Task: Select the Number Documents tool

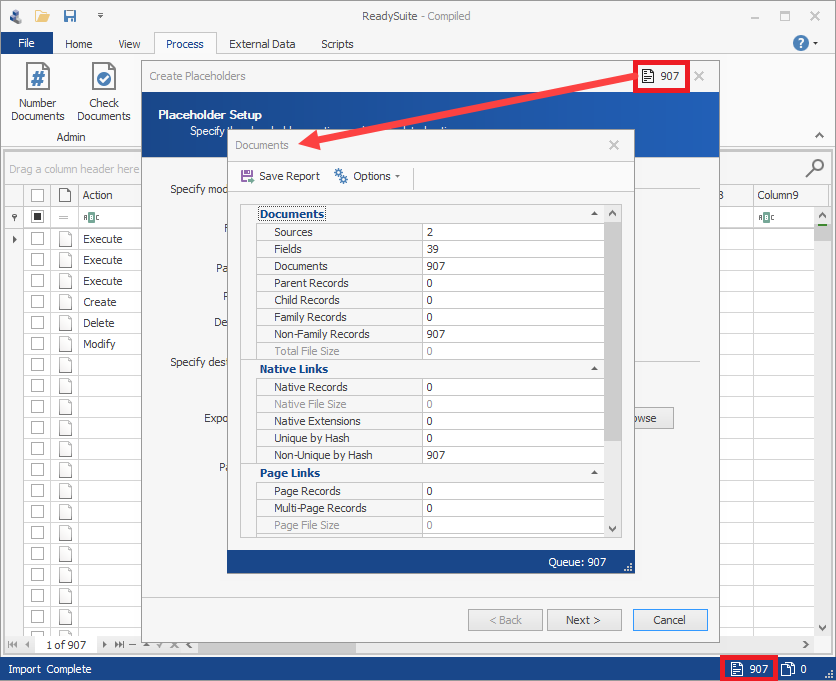Action: click(37, 92)
